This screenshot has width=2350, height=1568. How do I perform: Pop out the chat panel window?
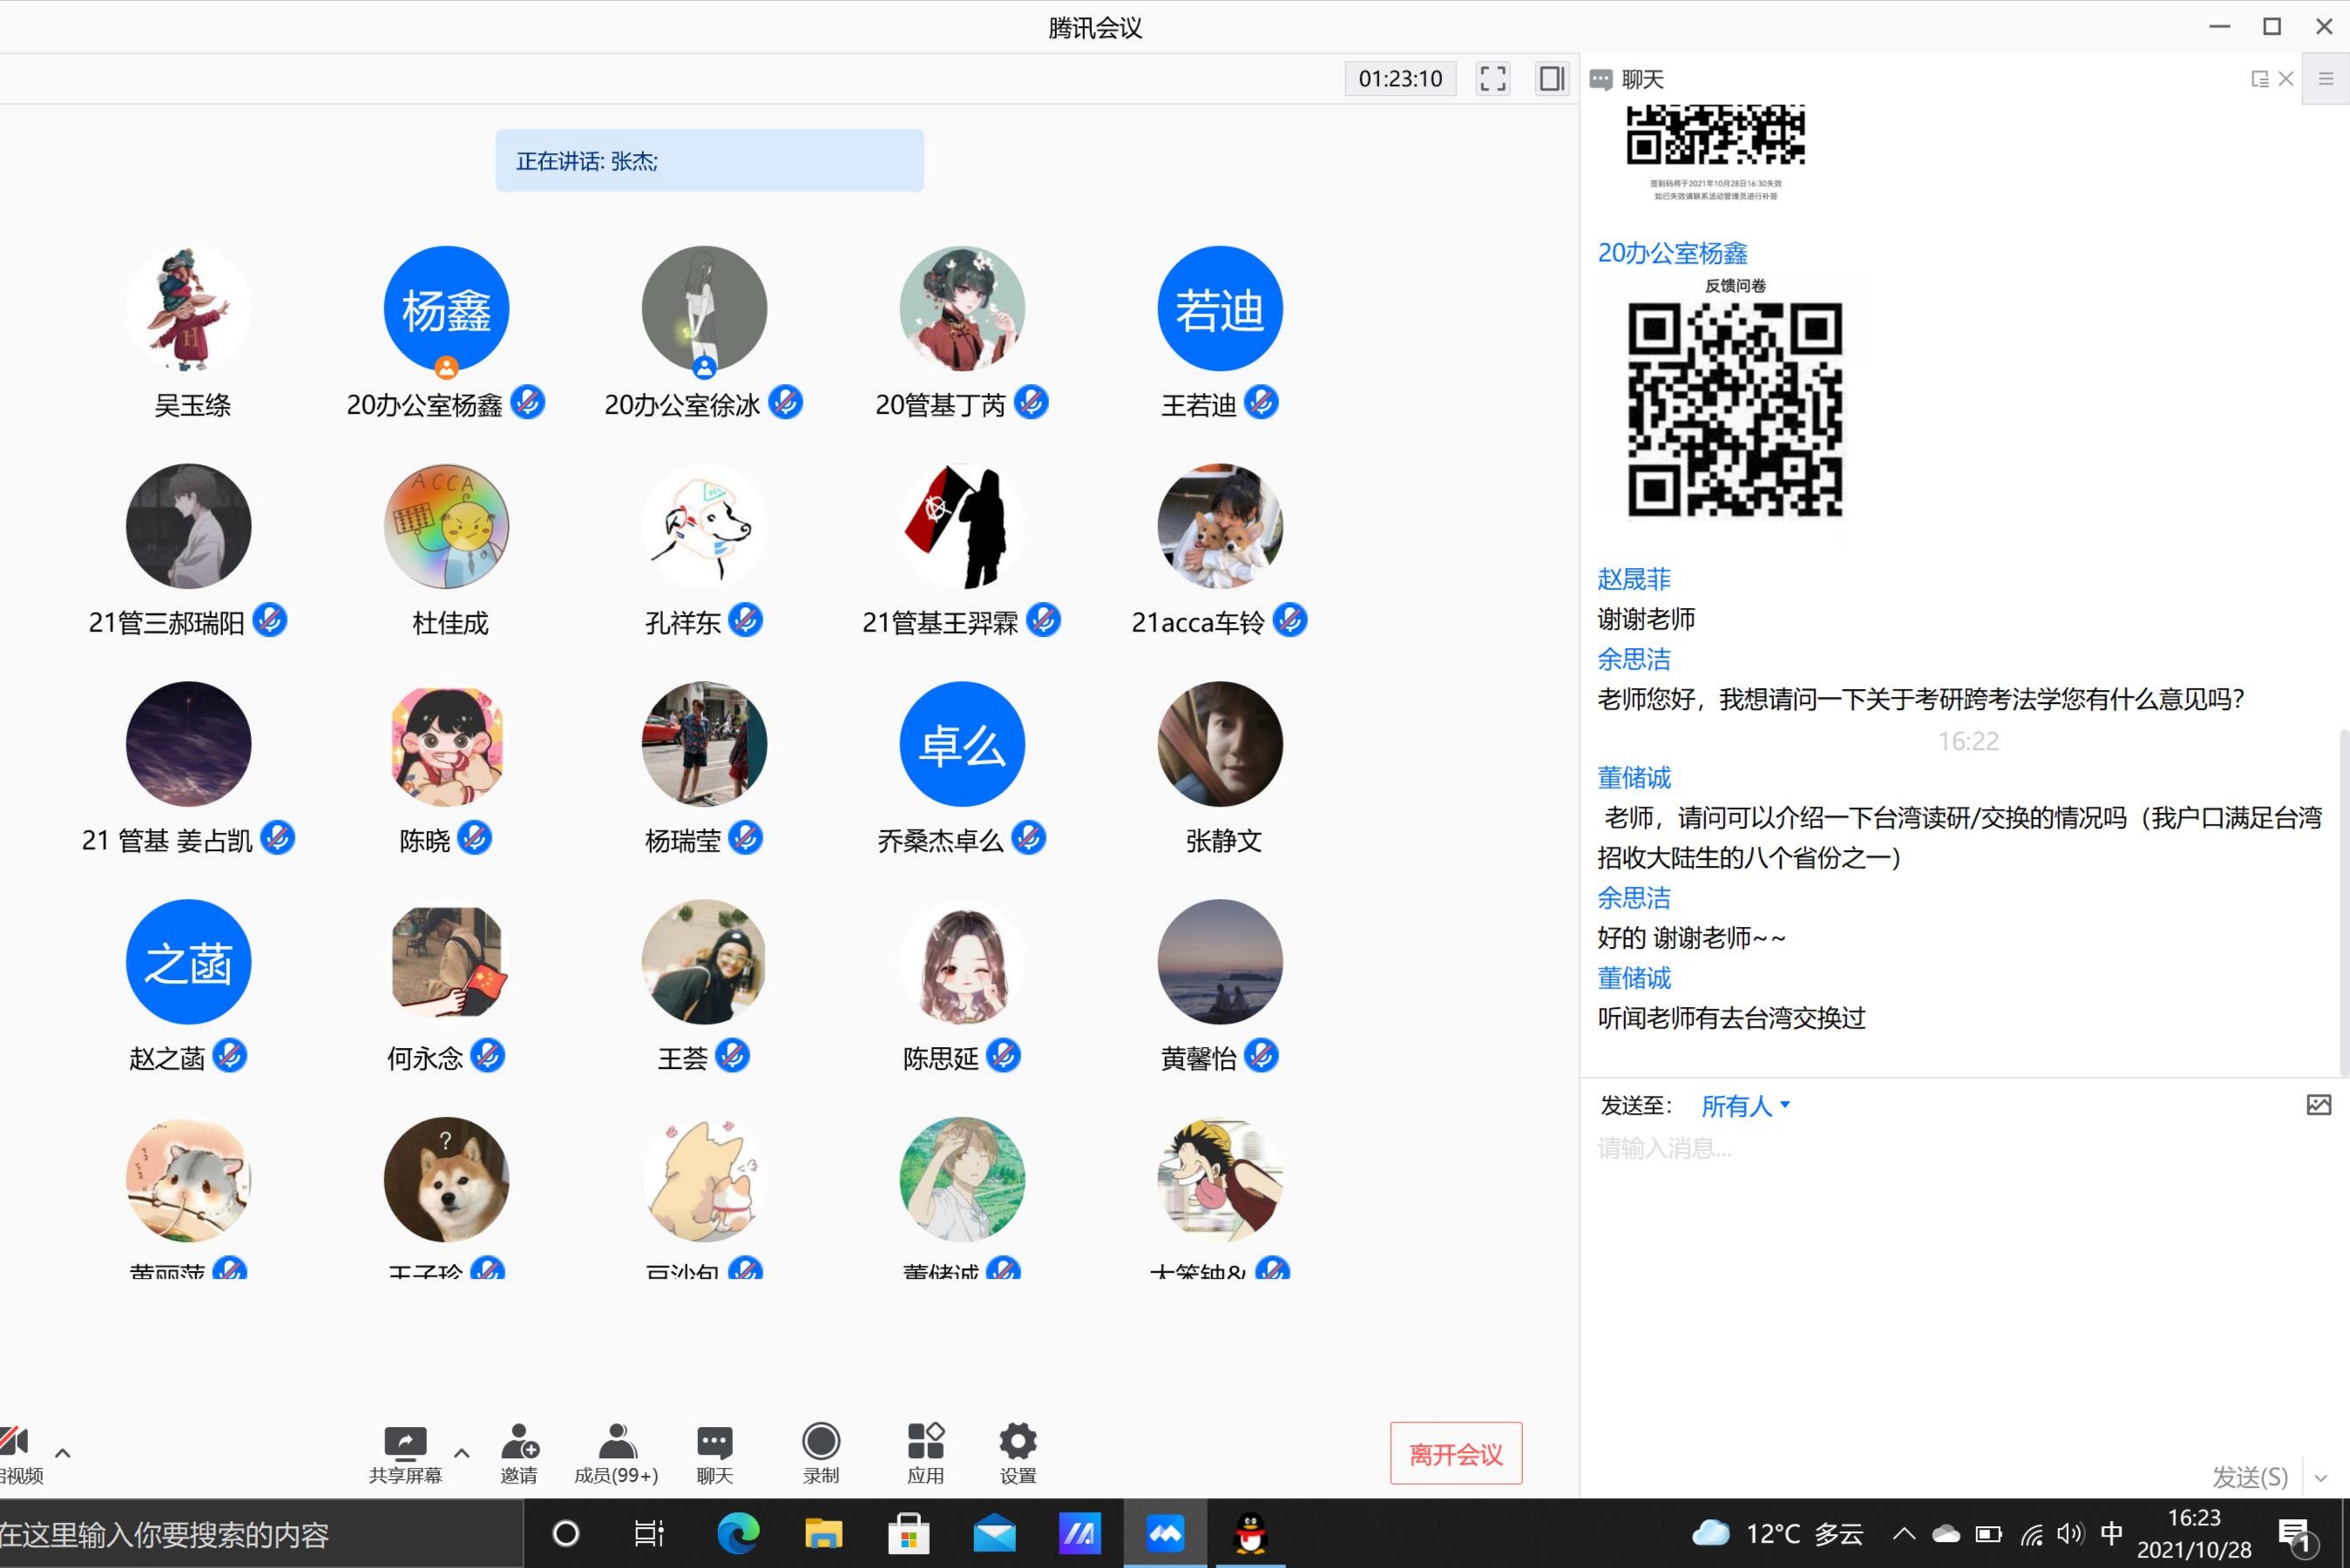(2259, 79)
